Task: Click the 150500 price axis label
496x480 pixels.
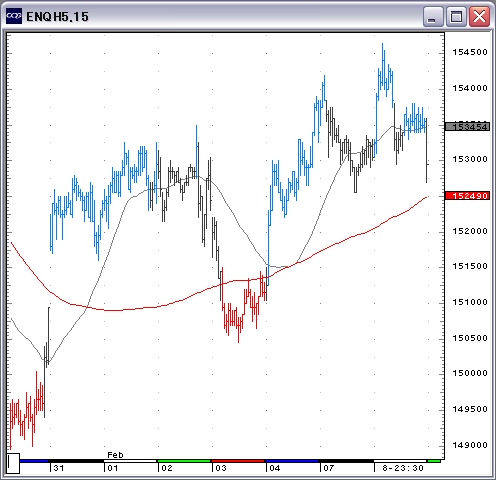Action: [x=470, y=338]
